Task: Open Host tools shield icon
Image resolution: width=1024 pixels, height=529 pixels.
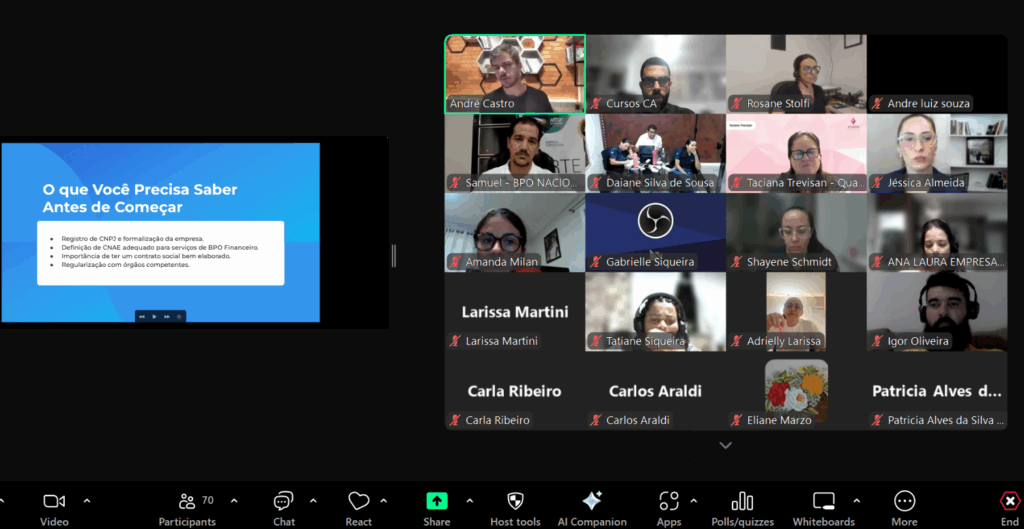Action: 515,502
